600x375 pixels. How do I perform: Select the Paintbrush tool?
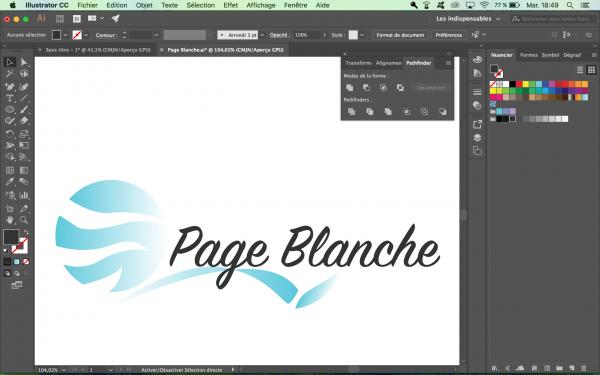click(24, 109)
